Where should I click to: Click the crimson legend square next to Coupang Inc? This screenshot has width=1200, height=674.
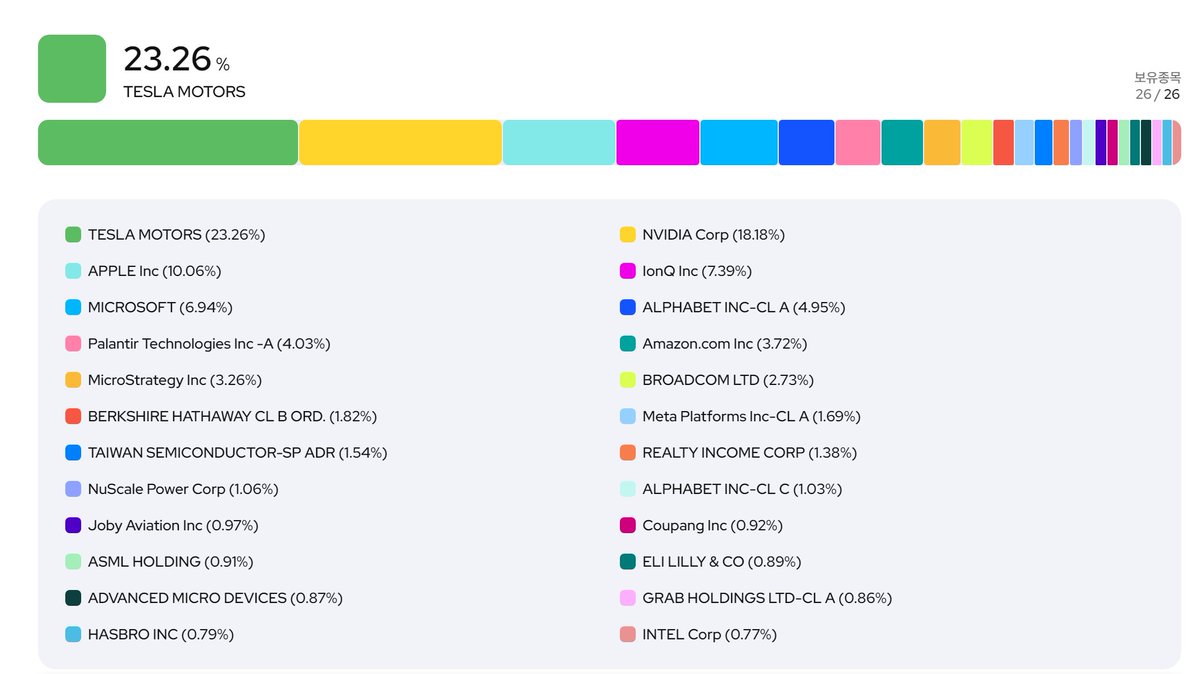point(628,525)
